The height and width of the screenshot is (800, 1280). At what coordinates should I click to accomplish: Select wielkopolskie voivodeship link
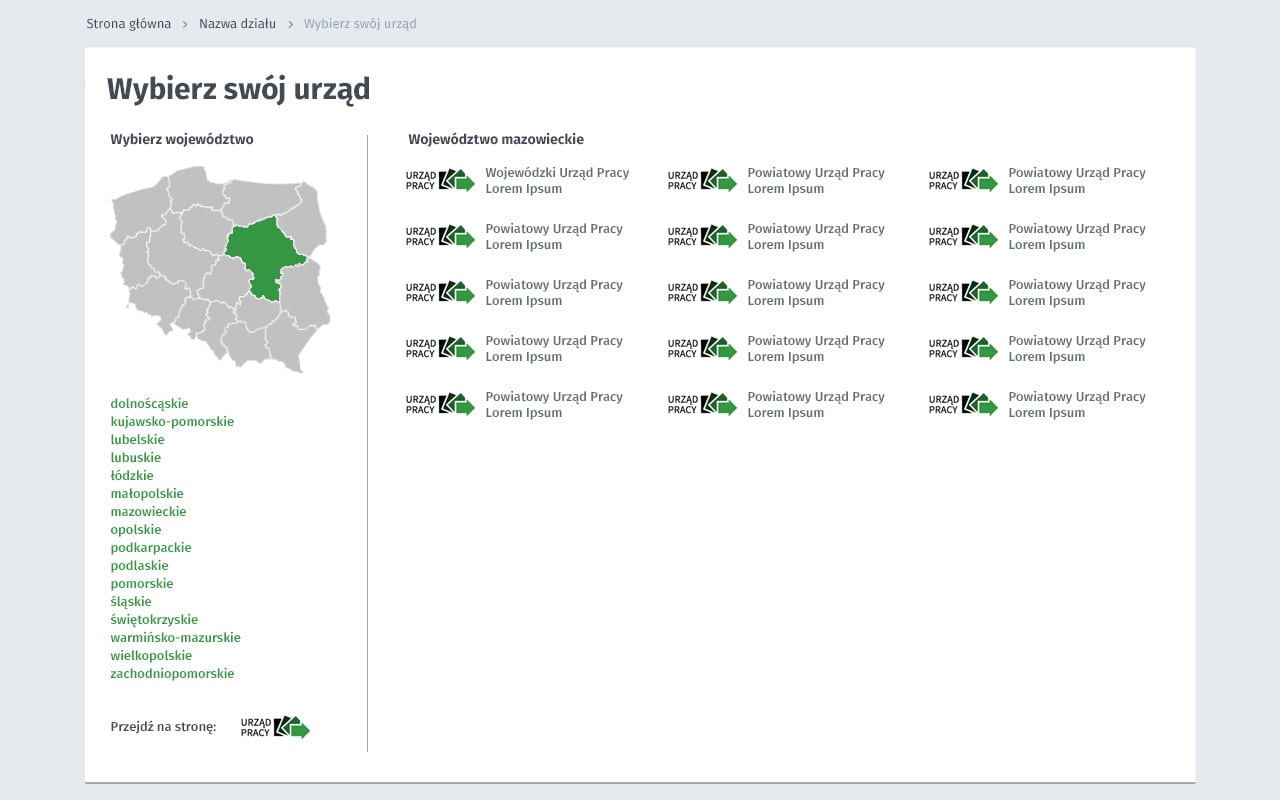(151, 656)
